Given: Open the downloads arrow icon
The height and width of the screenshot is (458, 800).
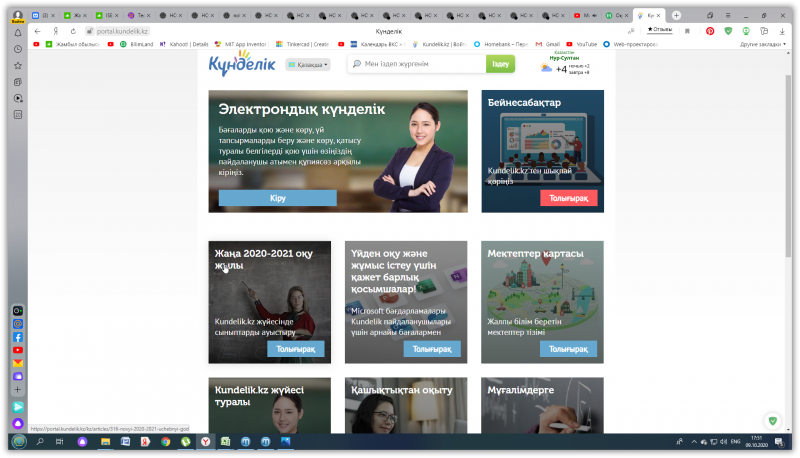Looking at the screenshot, I should point(782,31).
